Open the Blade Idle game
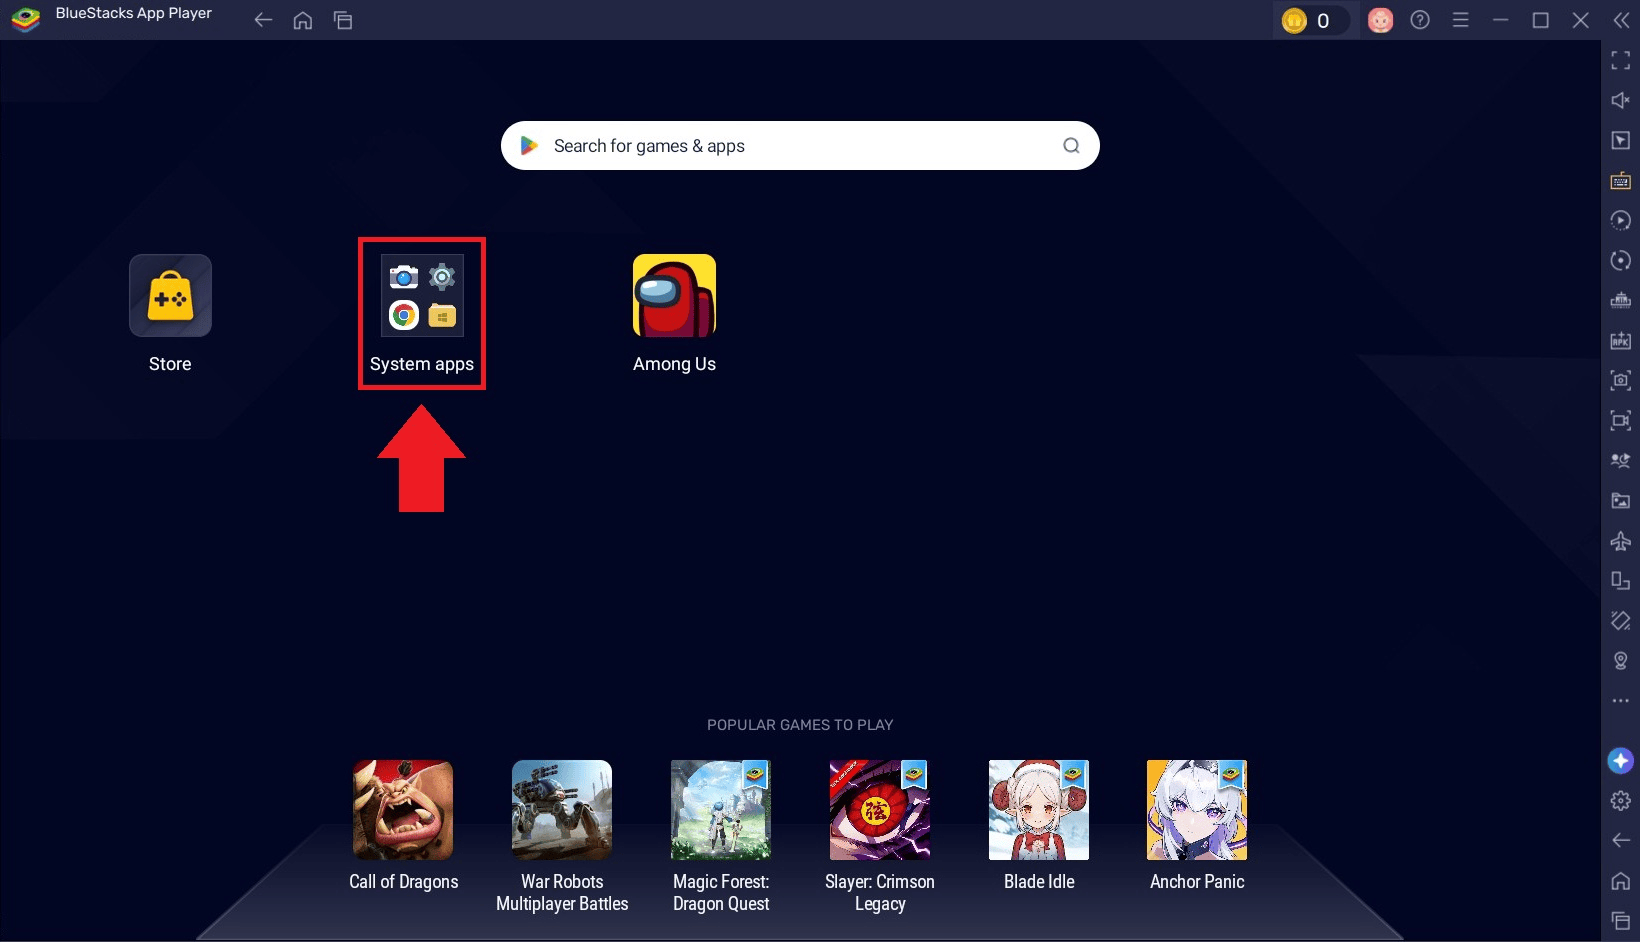The height and width of the screenshot is (942, 1640). (x=1039, y=810)
